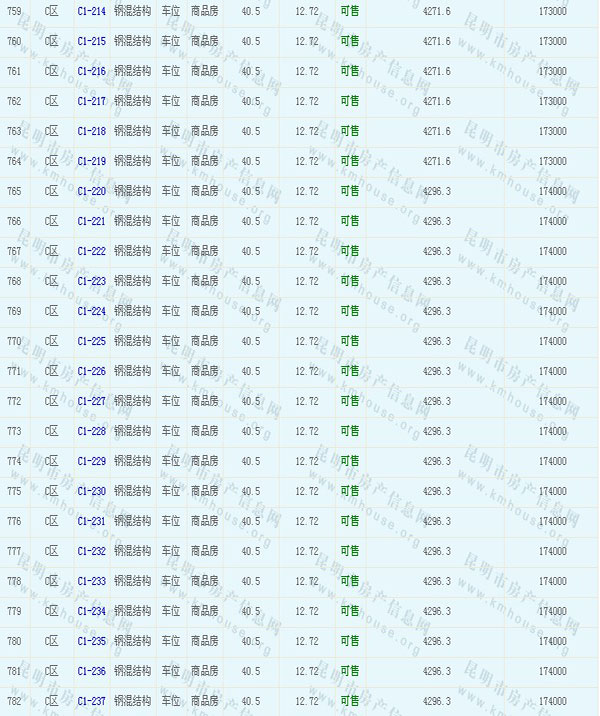Screen dimensions: 600x716
Task: Click the row number 768 cell
Action: coord(14,281)
